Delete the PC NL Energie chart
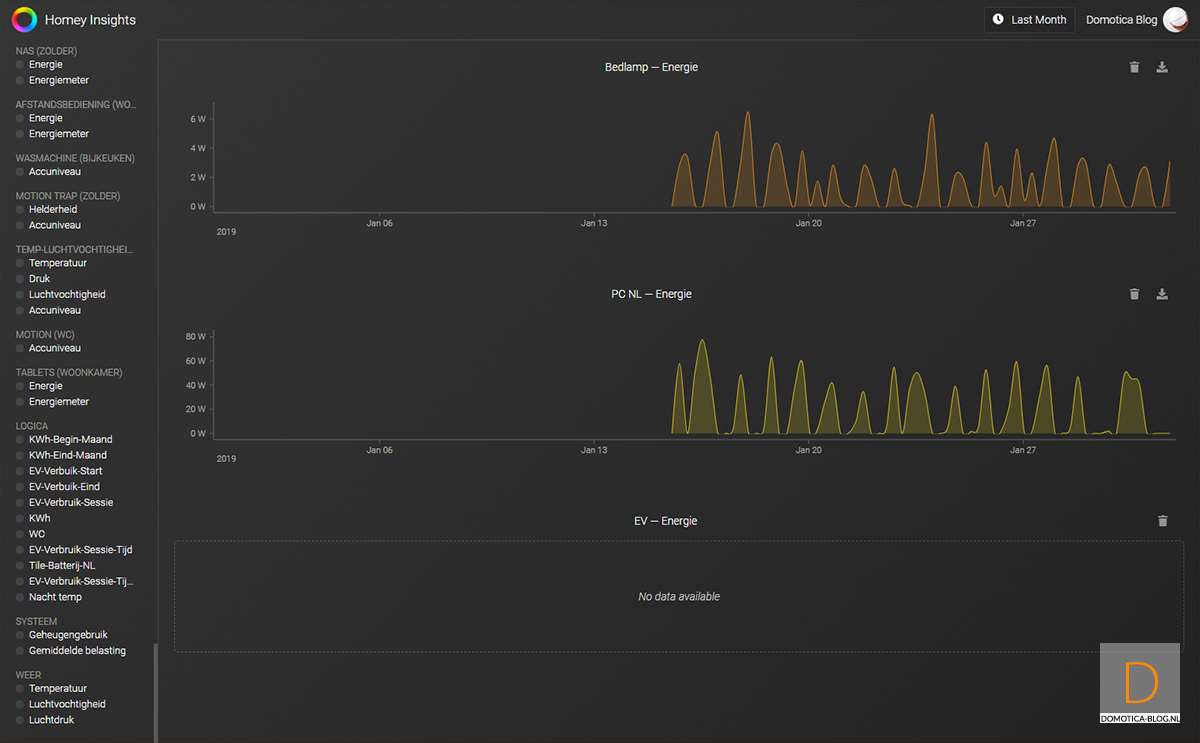Viewport: 1200px width, 743px height. [x=1134, y=294]
